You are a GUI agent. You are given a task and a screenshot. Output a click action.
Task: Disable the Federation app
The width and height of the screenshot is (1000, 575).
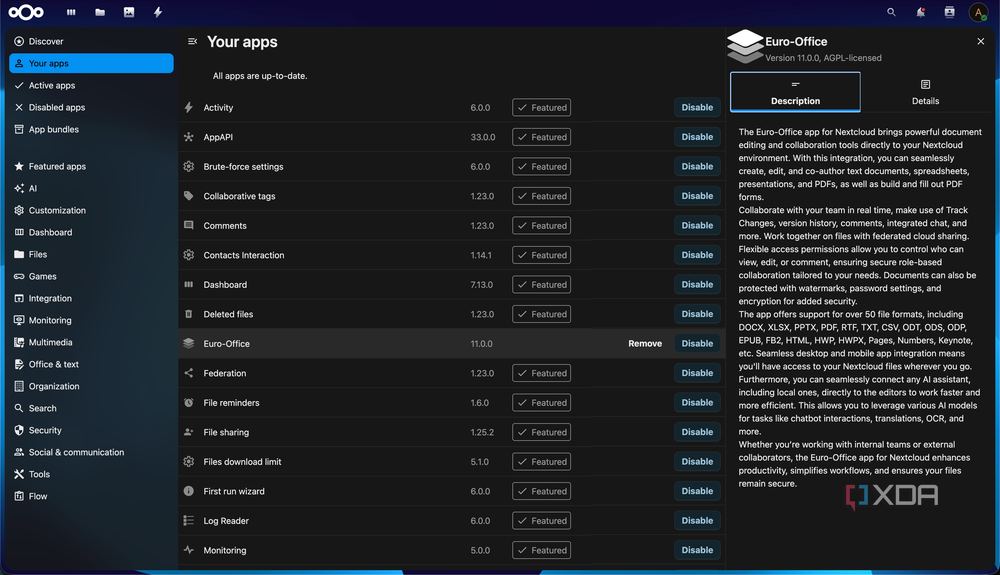pos(697,373)
